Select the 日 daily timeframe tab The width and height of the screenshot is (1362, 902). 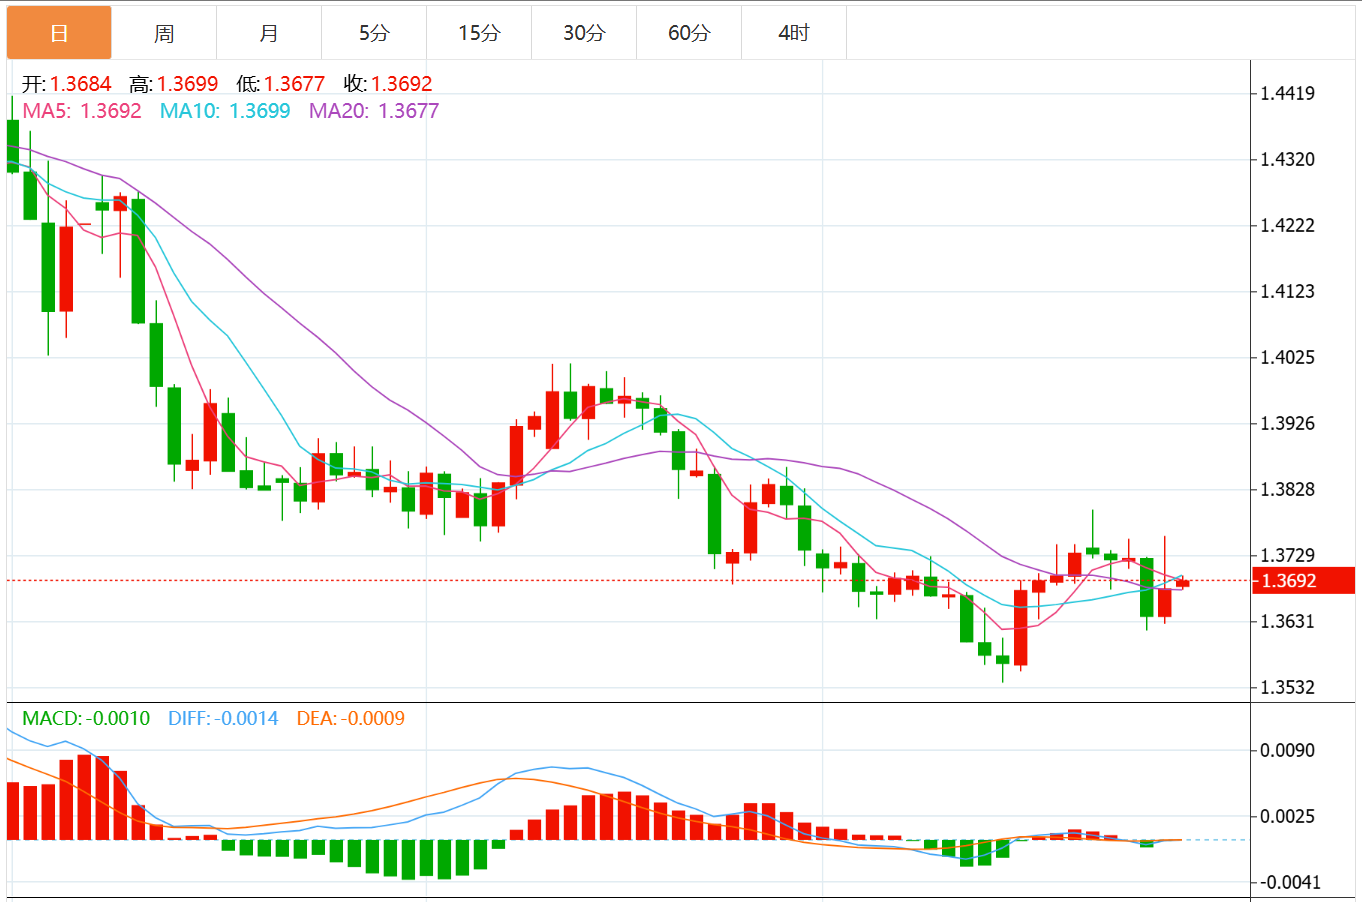point(59,33)
